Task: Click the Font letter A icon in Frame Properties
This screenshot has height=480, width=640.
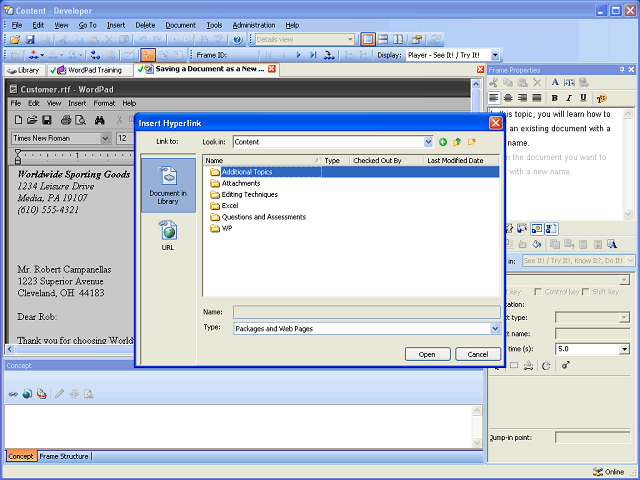Action: (x=555, y=82)
